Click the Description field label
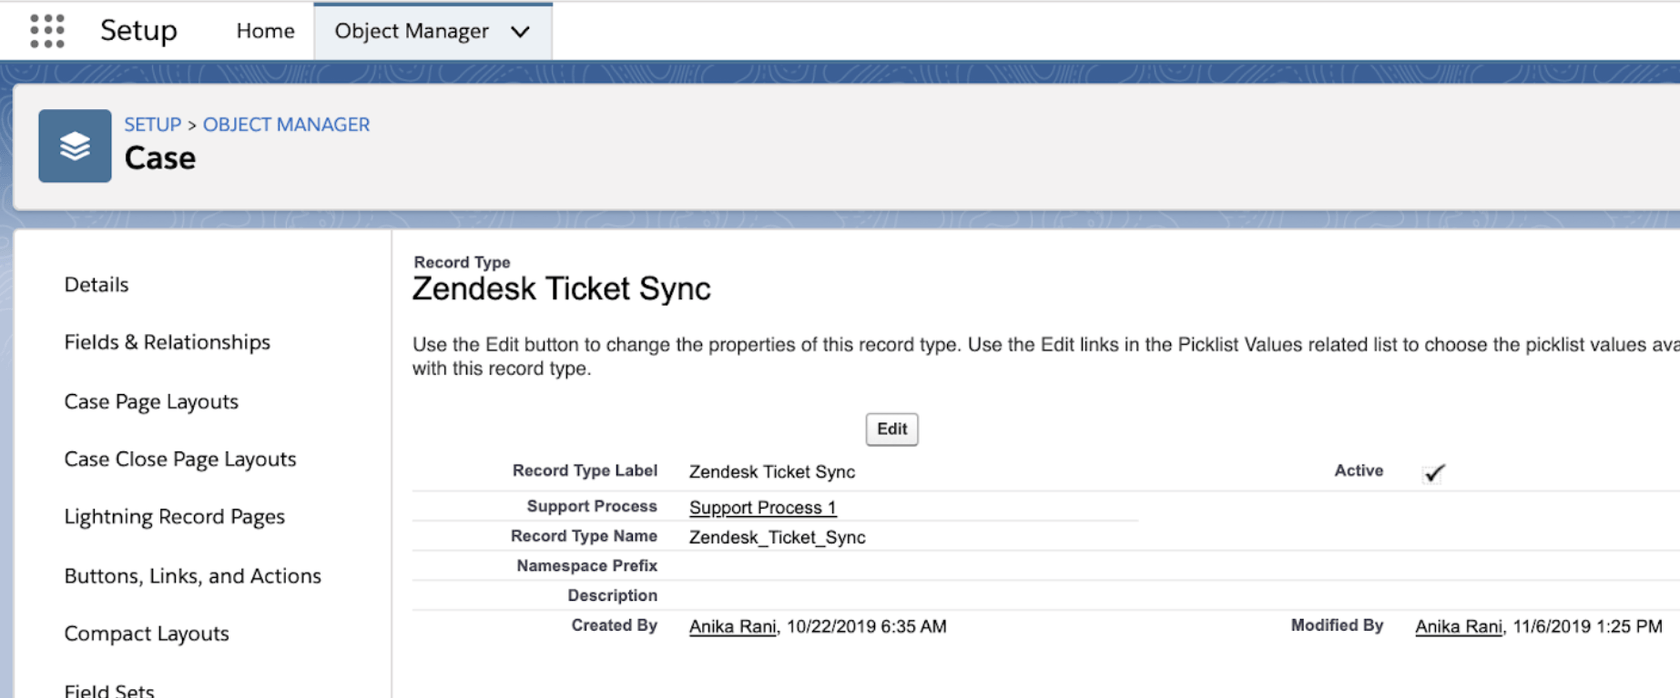Viewport: 1680px width, 698px height. tap(612, 596)
